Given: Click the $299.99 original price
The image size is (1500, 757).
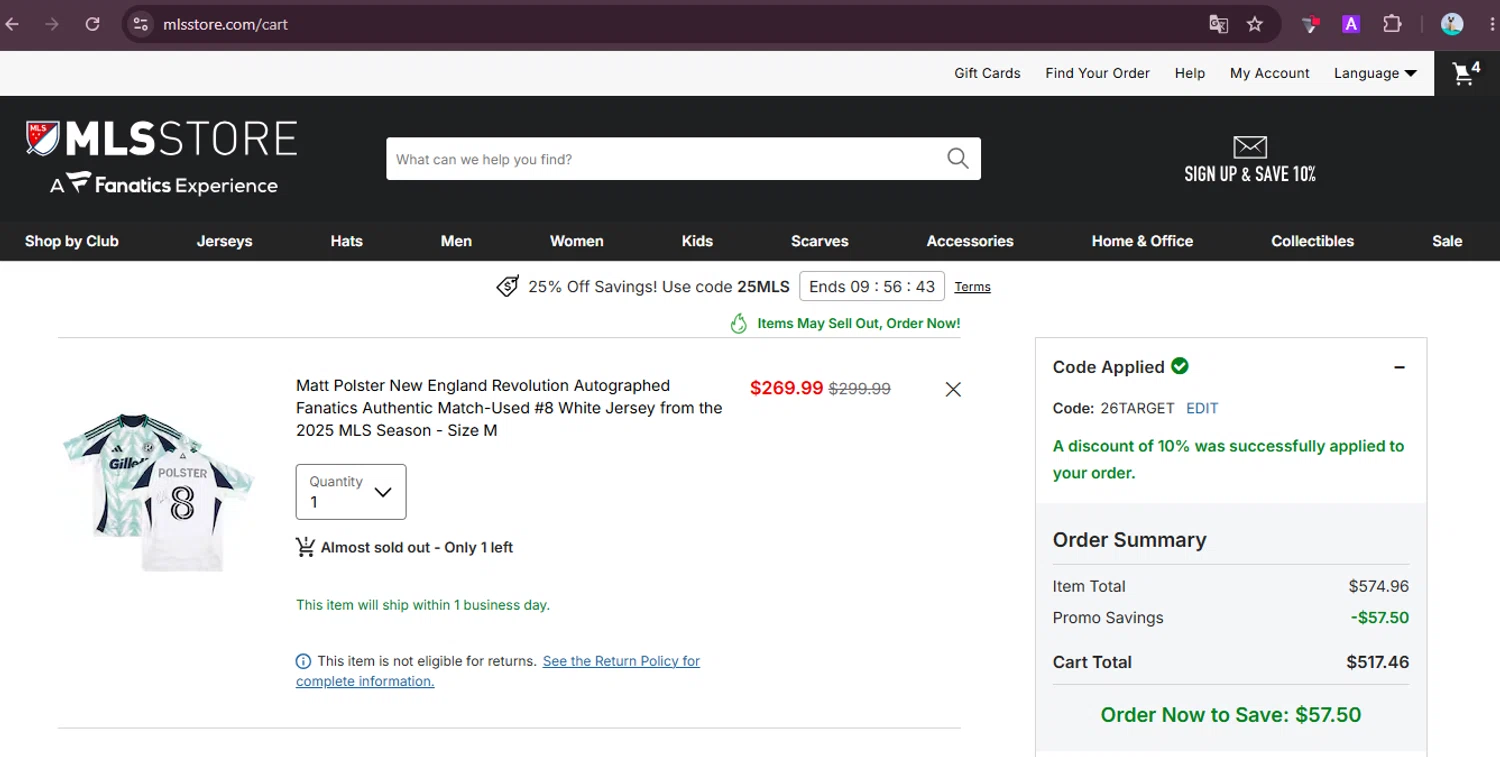Looking at the screenshot, I should click(860, 389).
